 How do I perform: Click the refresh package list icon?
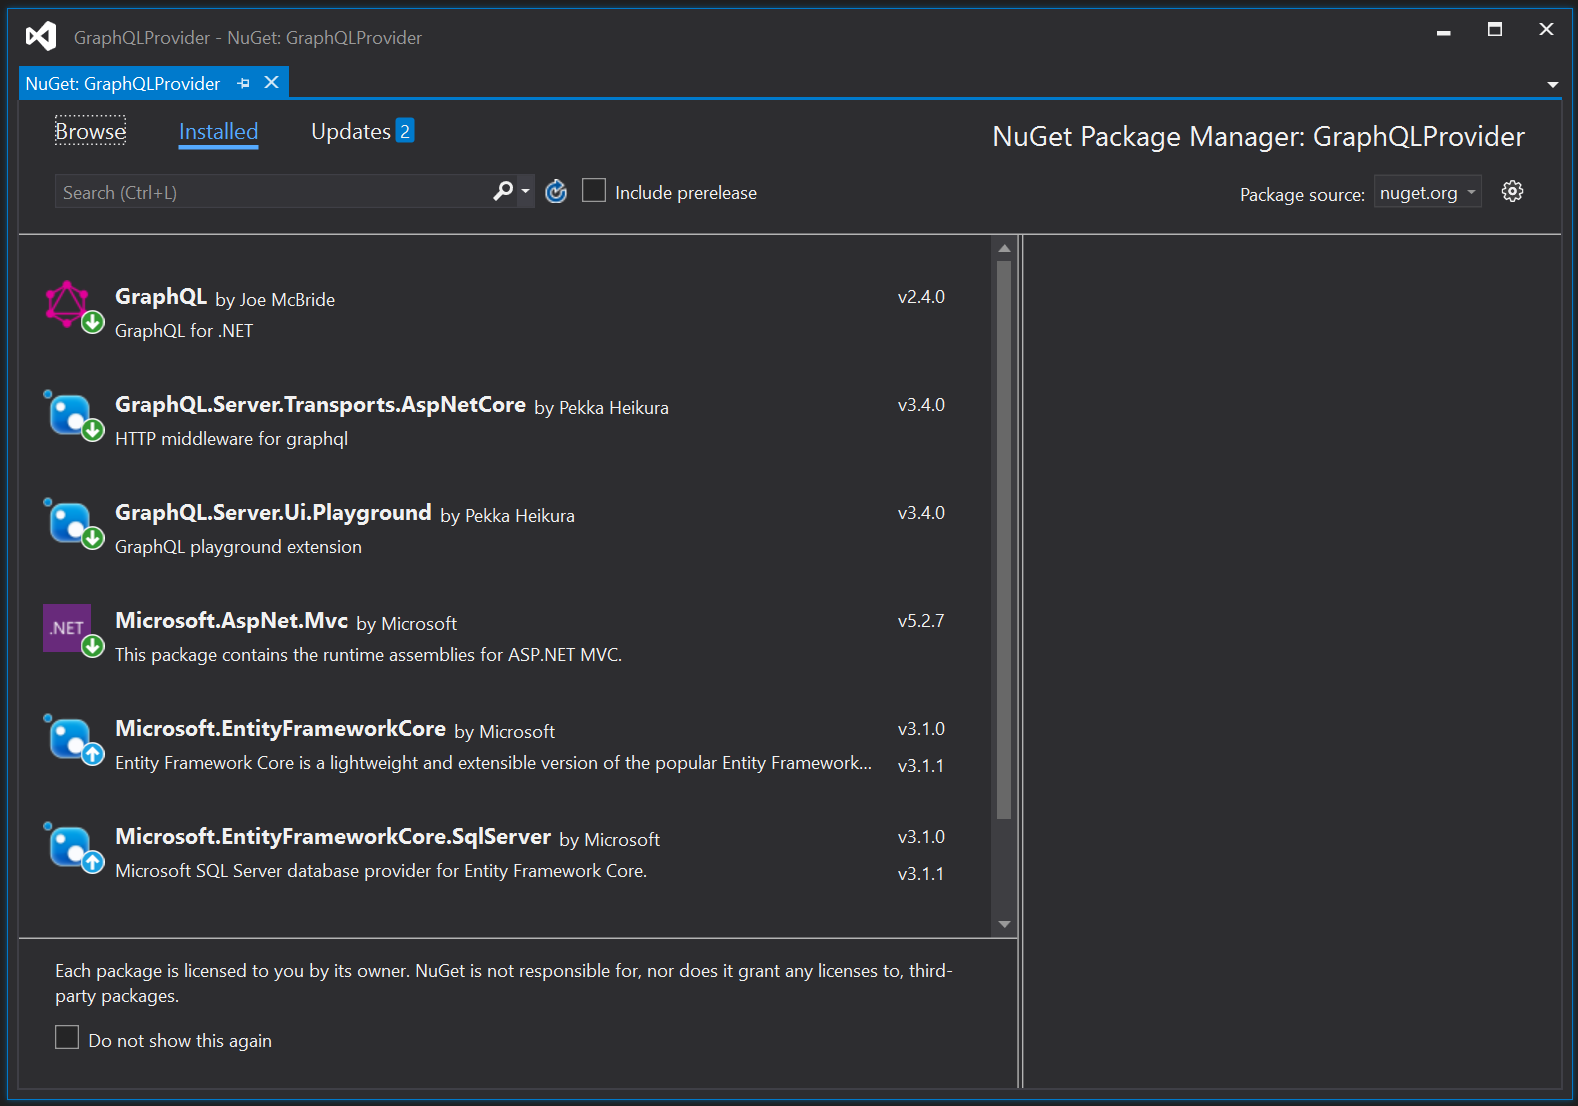(556, 191)
